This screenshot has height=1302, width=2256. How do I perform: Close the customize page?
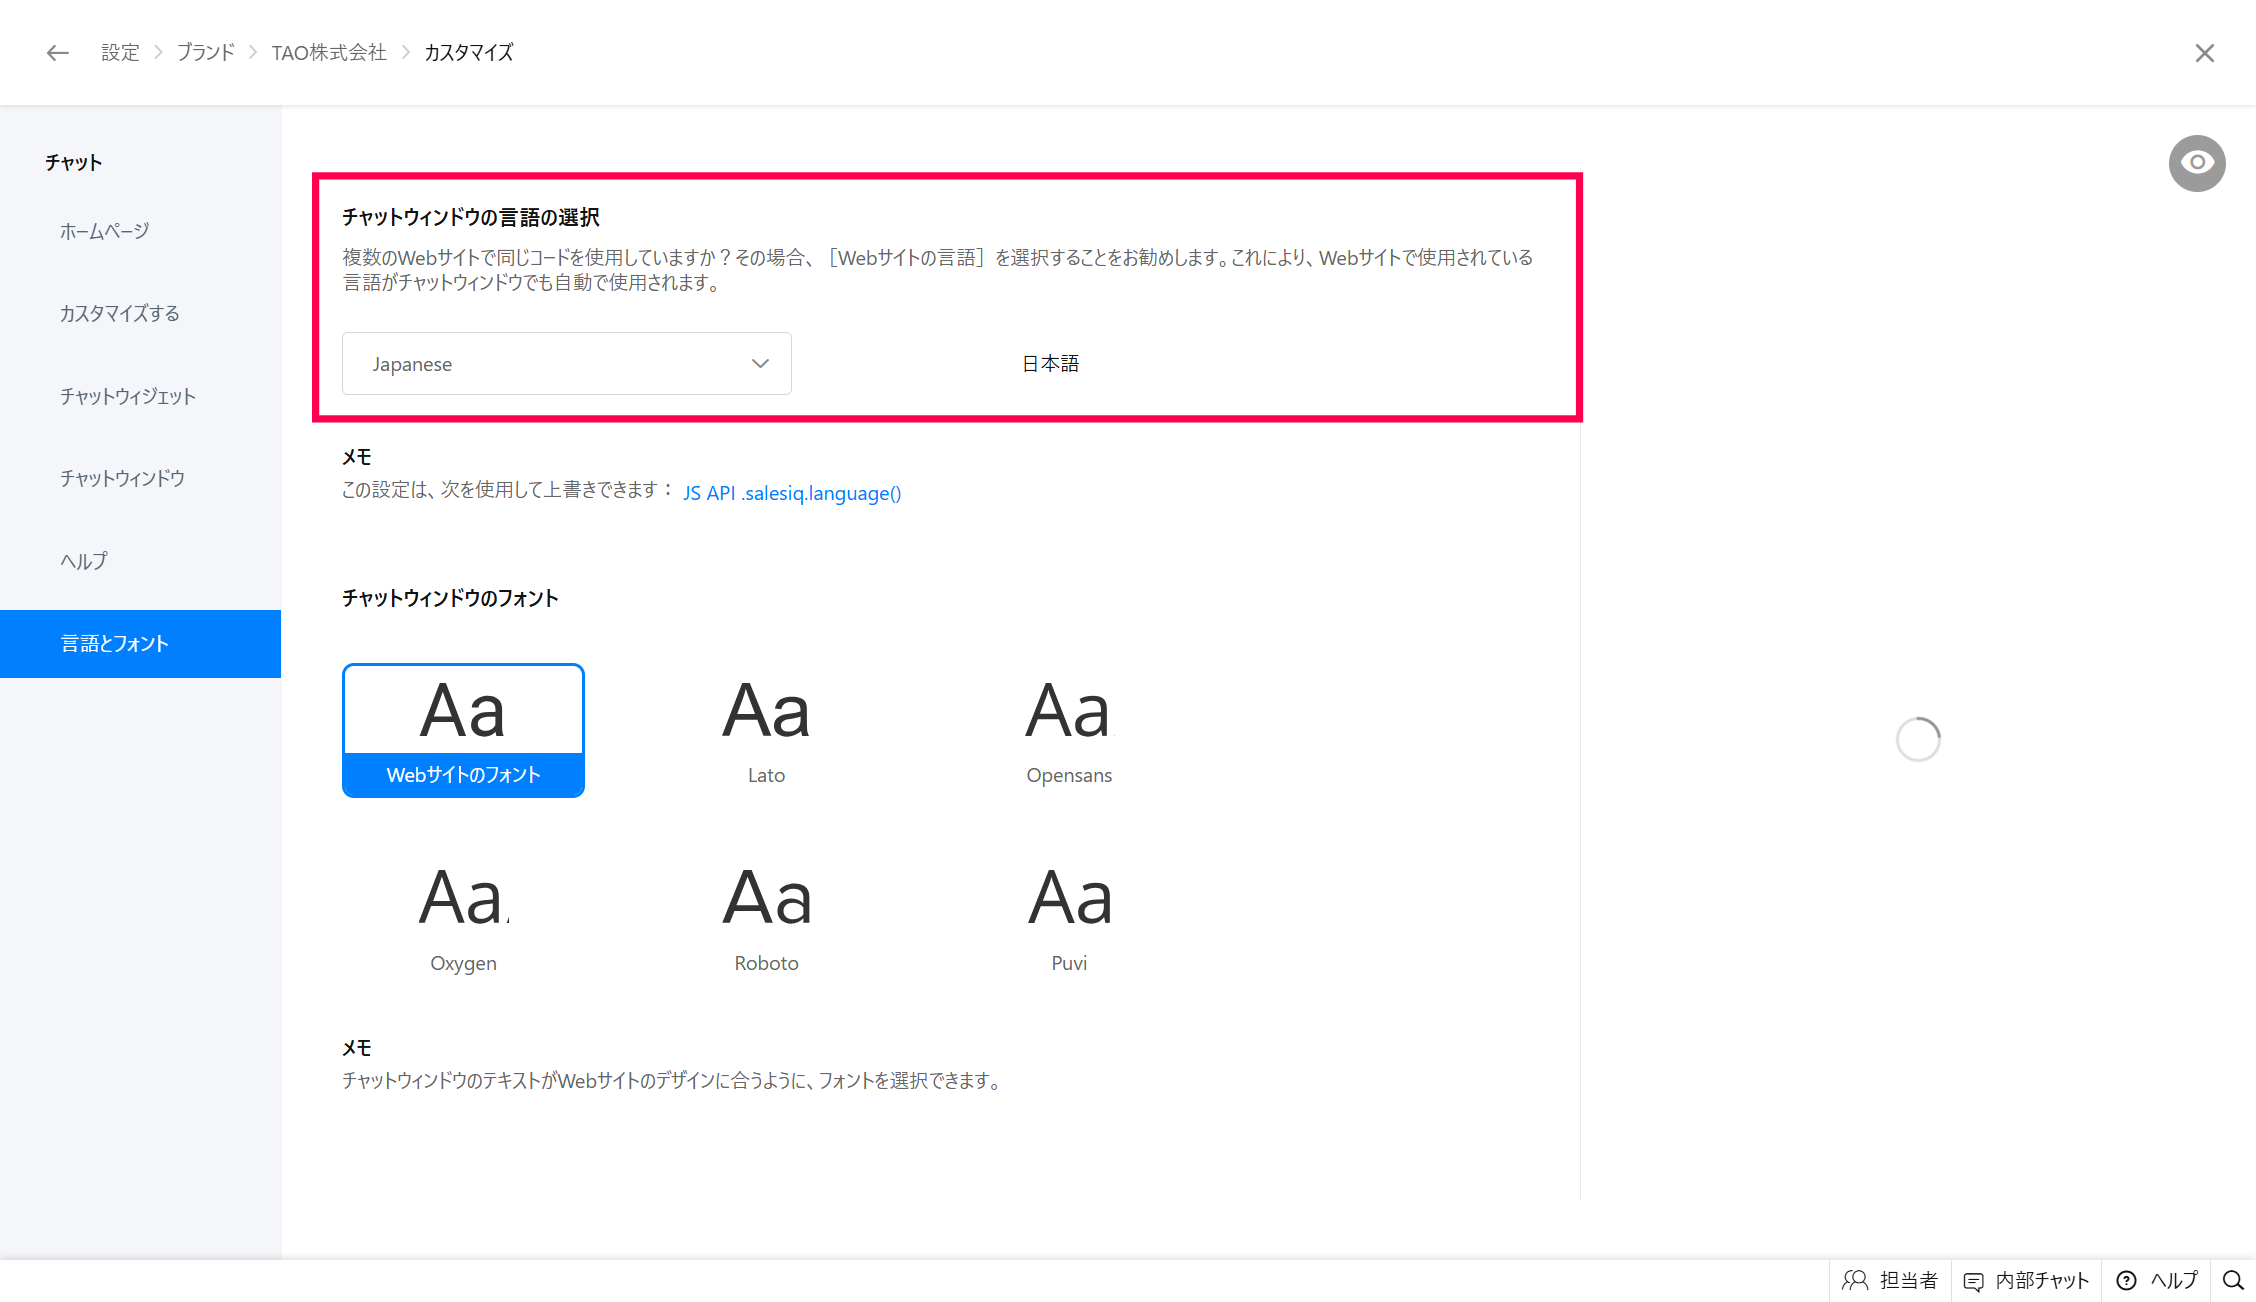tap(2204, 53)
